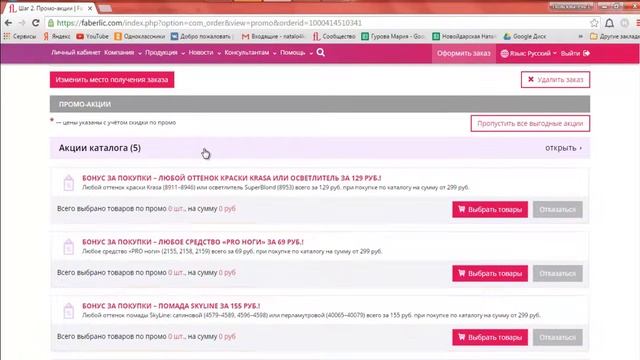Click Отказаться for PRO ноги promo
This screenshot has width=640, height=360.
coord(558,273)
